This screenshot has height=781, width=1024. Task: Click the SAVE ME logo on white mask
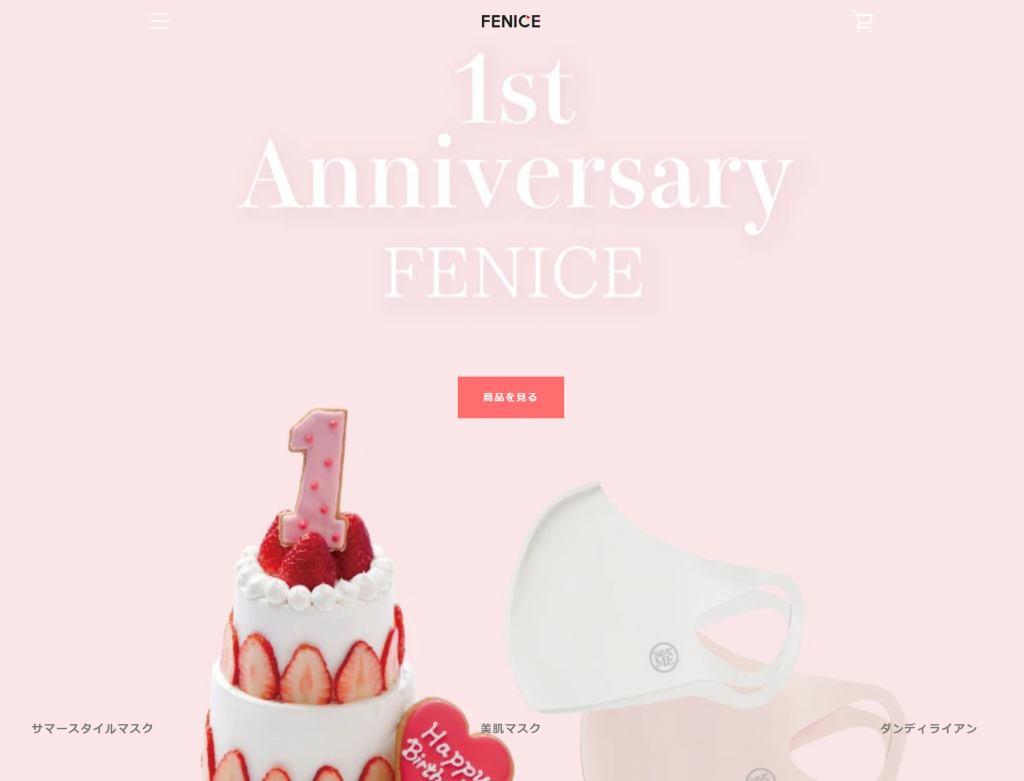click(664, 657)
